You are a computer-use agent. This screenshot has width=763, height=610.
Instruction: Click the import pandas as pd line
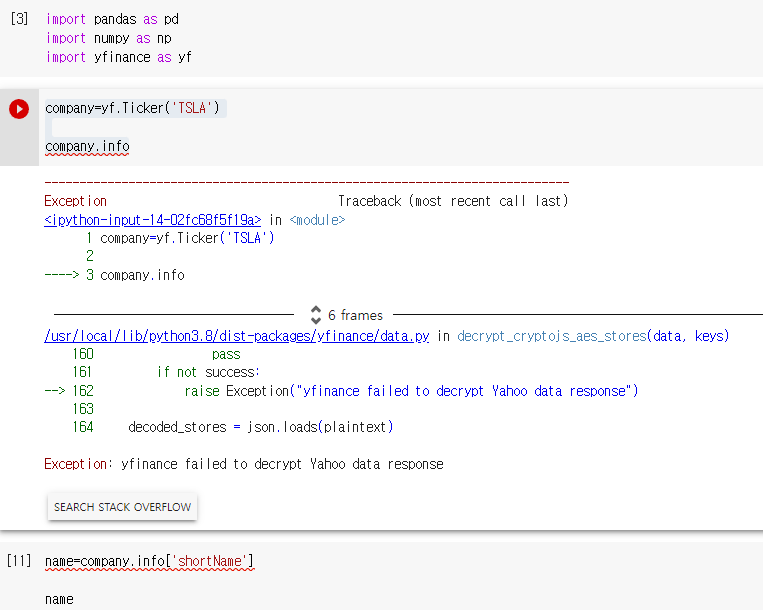112,19
